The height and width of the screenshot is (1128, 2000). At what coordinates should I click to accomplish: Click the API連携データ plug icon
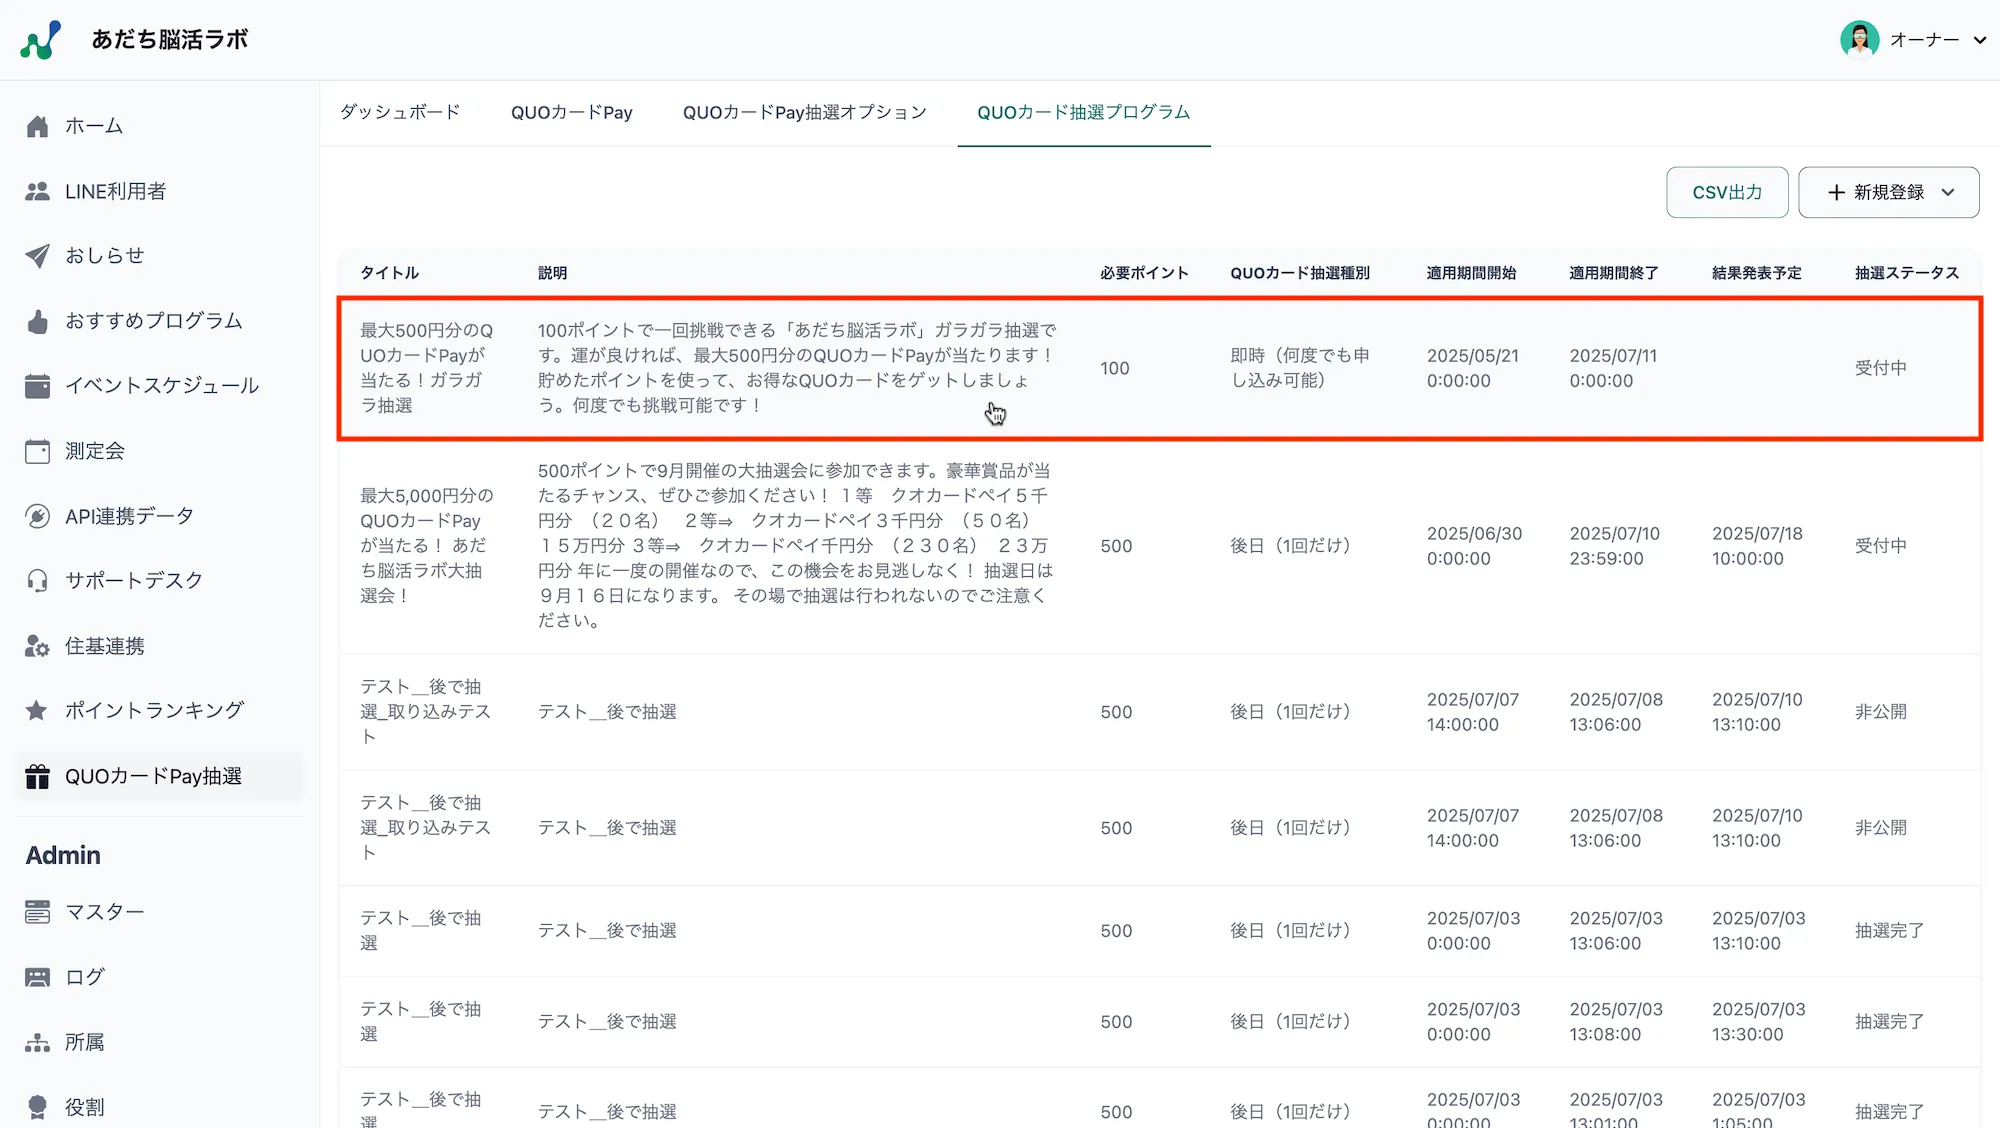(x=38, y=516)
